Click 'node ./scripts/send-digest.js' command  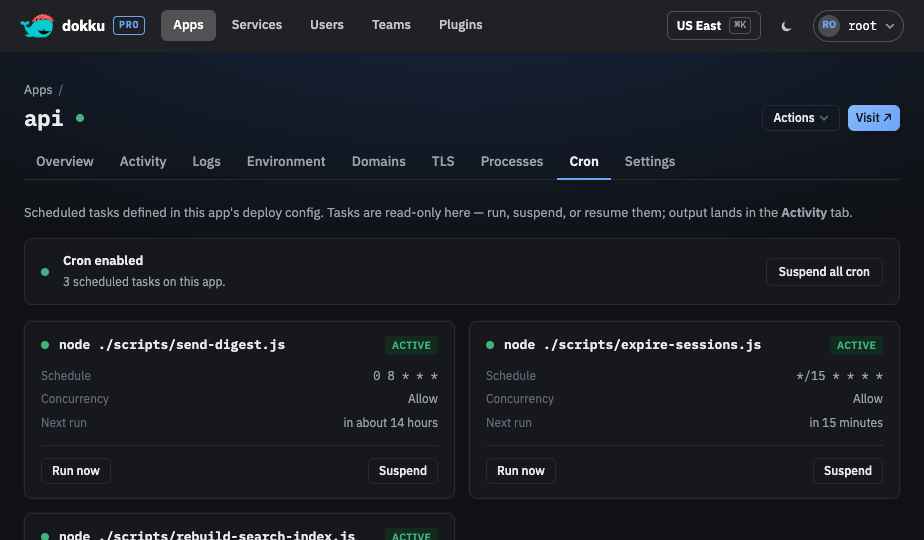171,345
